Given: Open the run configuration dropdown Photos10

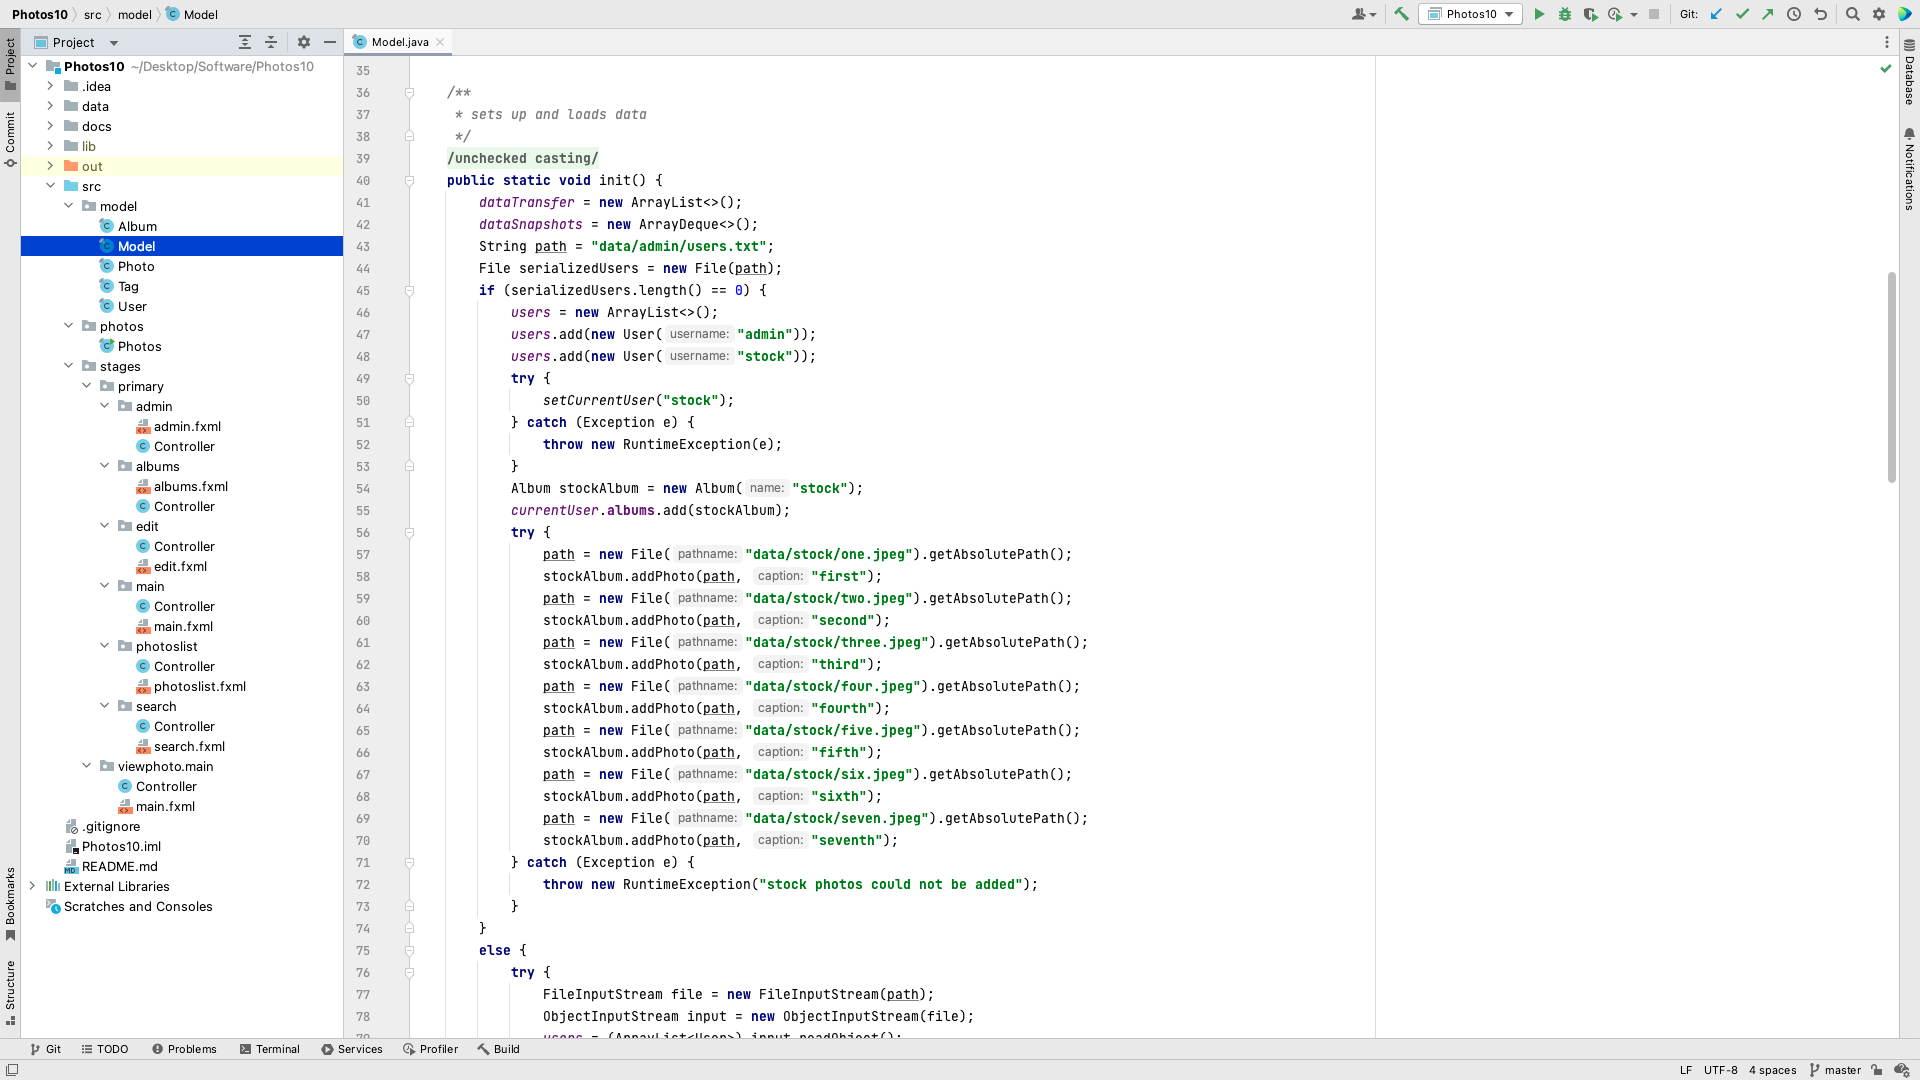Looking at the screenshot, I should 1470,14.
